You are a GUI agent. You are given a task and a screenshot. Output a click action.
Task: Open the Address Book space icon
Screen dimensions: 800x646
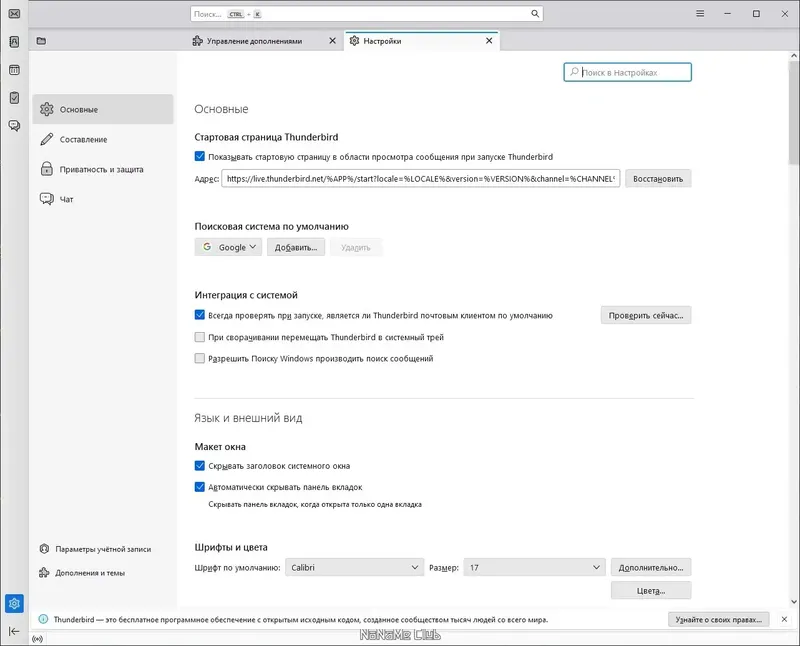14,42
